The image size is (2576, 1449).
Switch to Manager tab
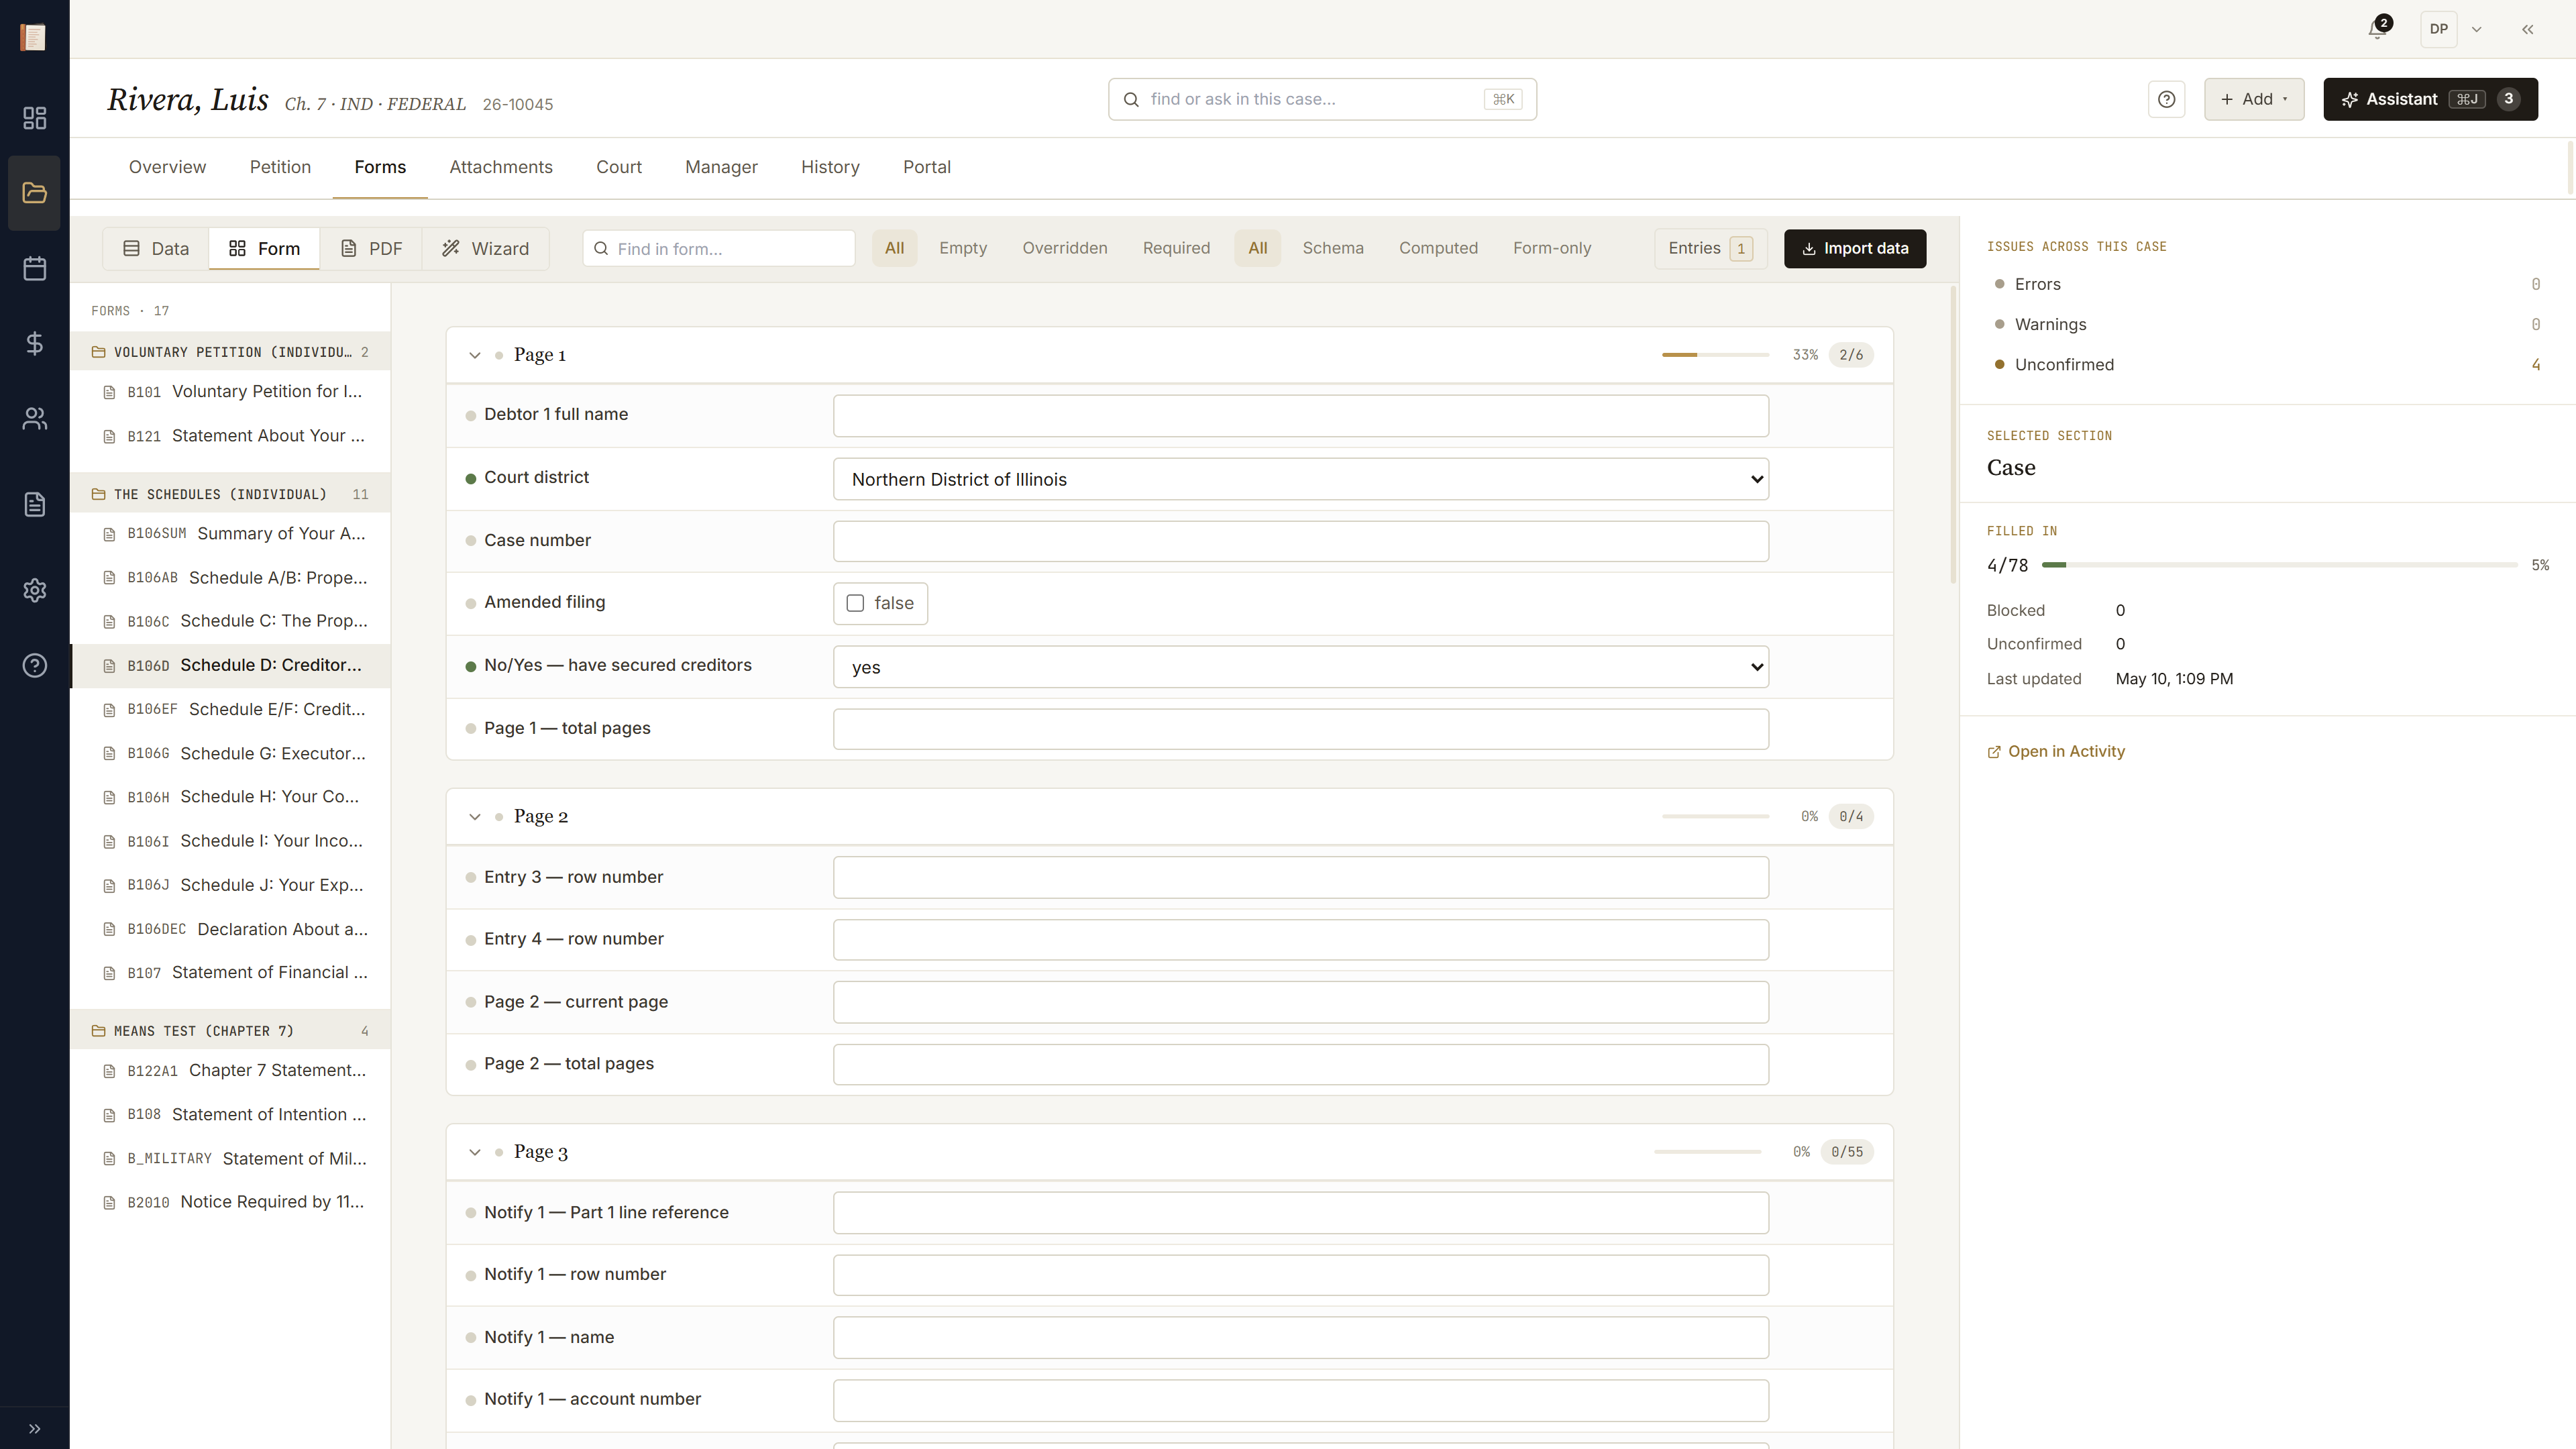(x=721, y=167)
